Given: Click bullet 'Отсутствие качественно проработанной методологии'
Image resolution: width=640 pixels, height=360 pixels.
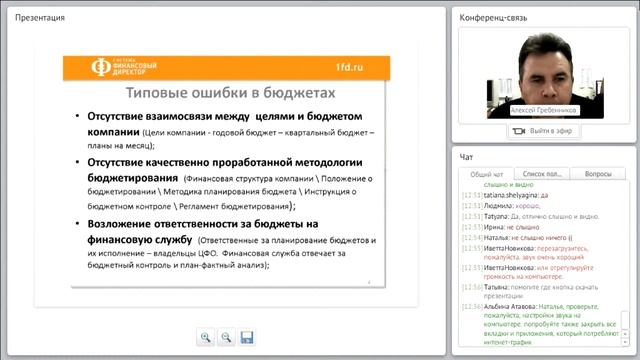Looking at the screenshot, I should (x=229, y=184).
